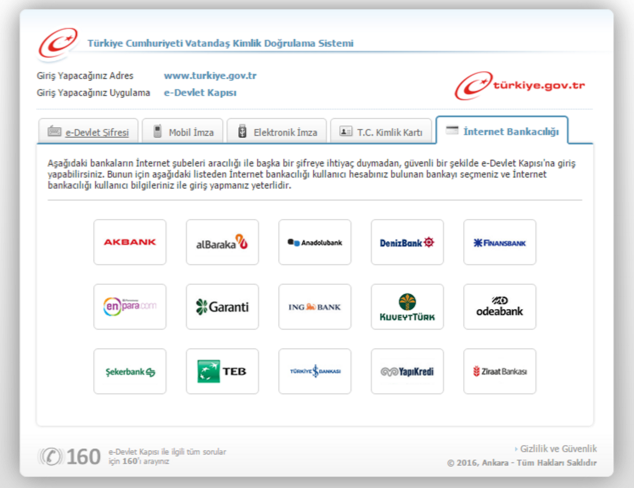Select the alBaraka bank logo
This screenshot has width=635, height=488.
pos(222,242)
